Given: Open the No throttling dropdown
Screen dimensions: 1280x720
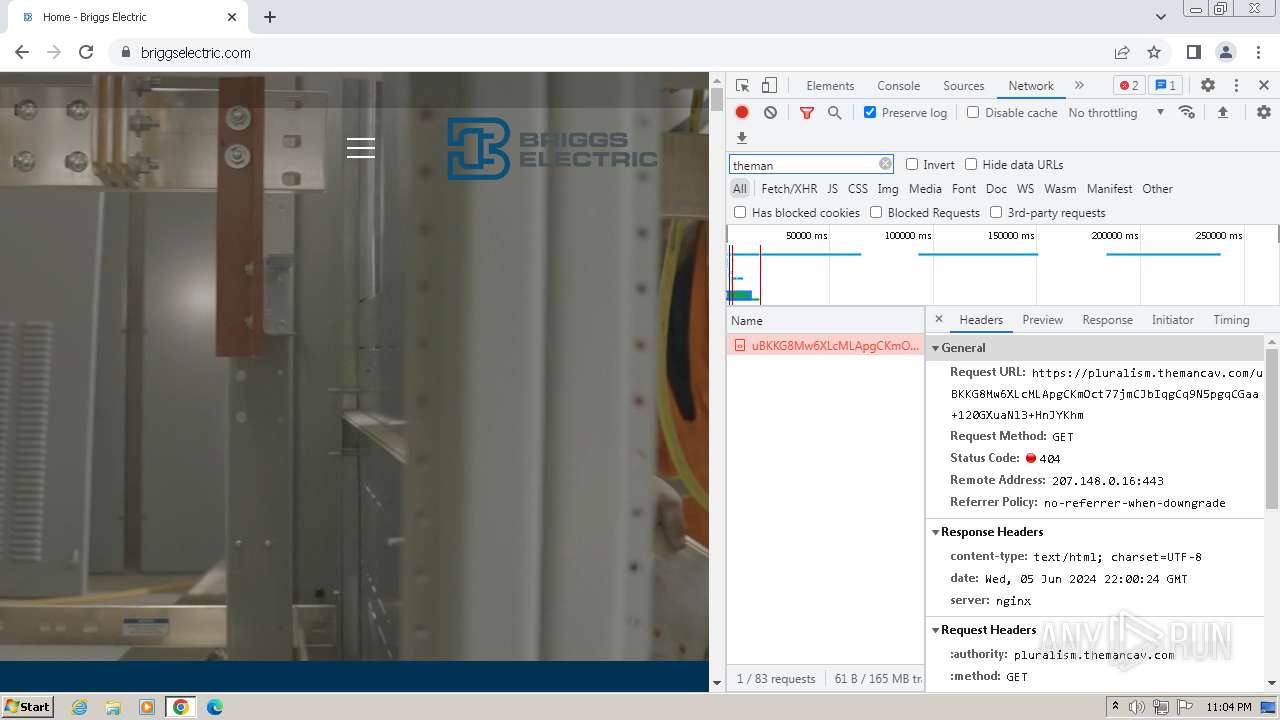Looking at the screenshot, I should [1116, 113].
